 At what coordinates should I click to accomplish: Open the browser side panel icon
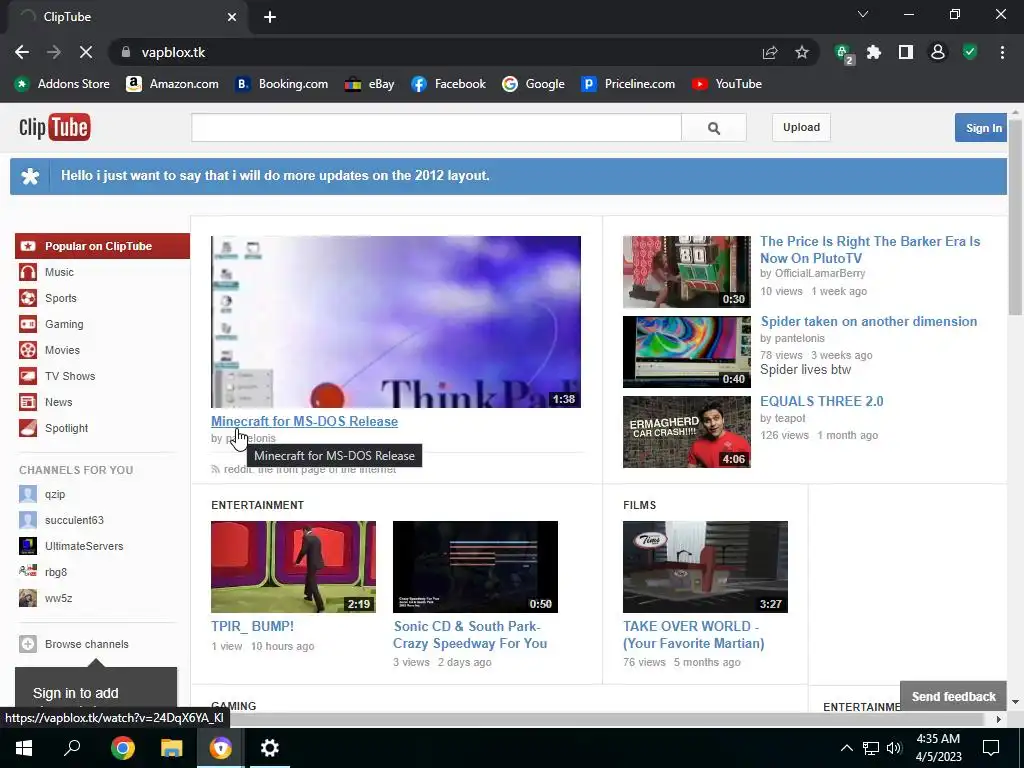(x=906, y=52)
